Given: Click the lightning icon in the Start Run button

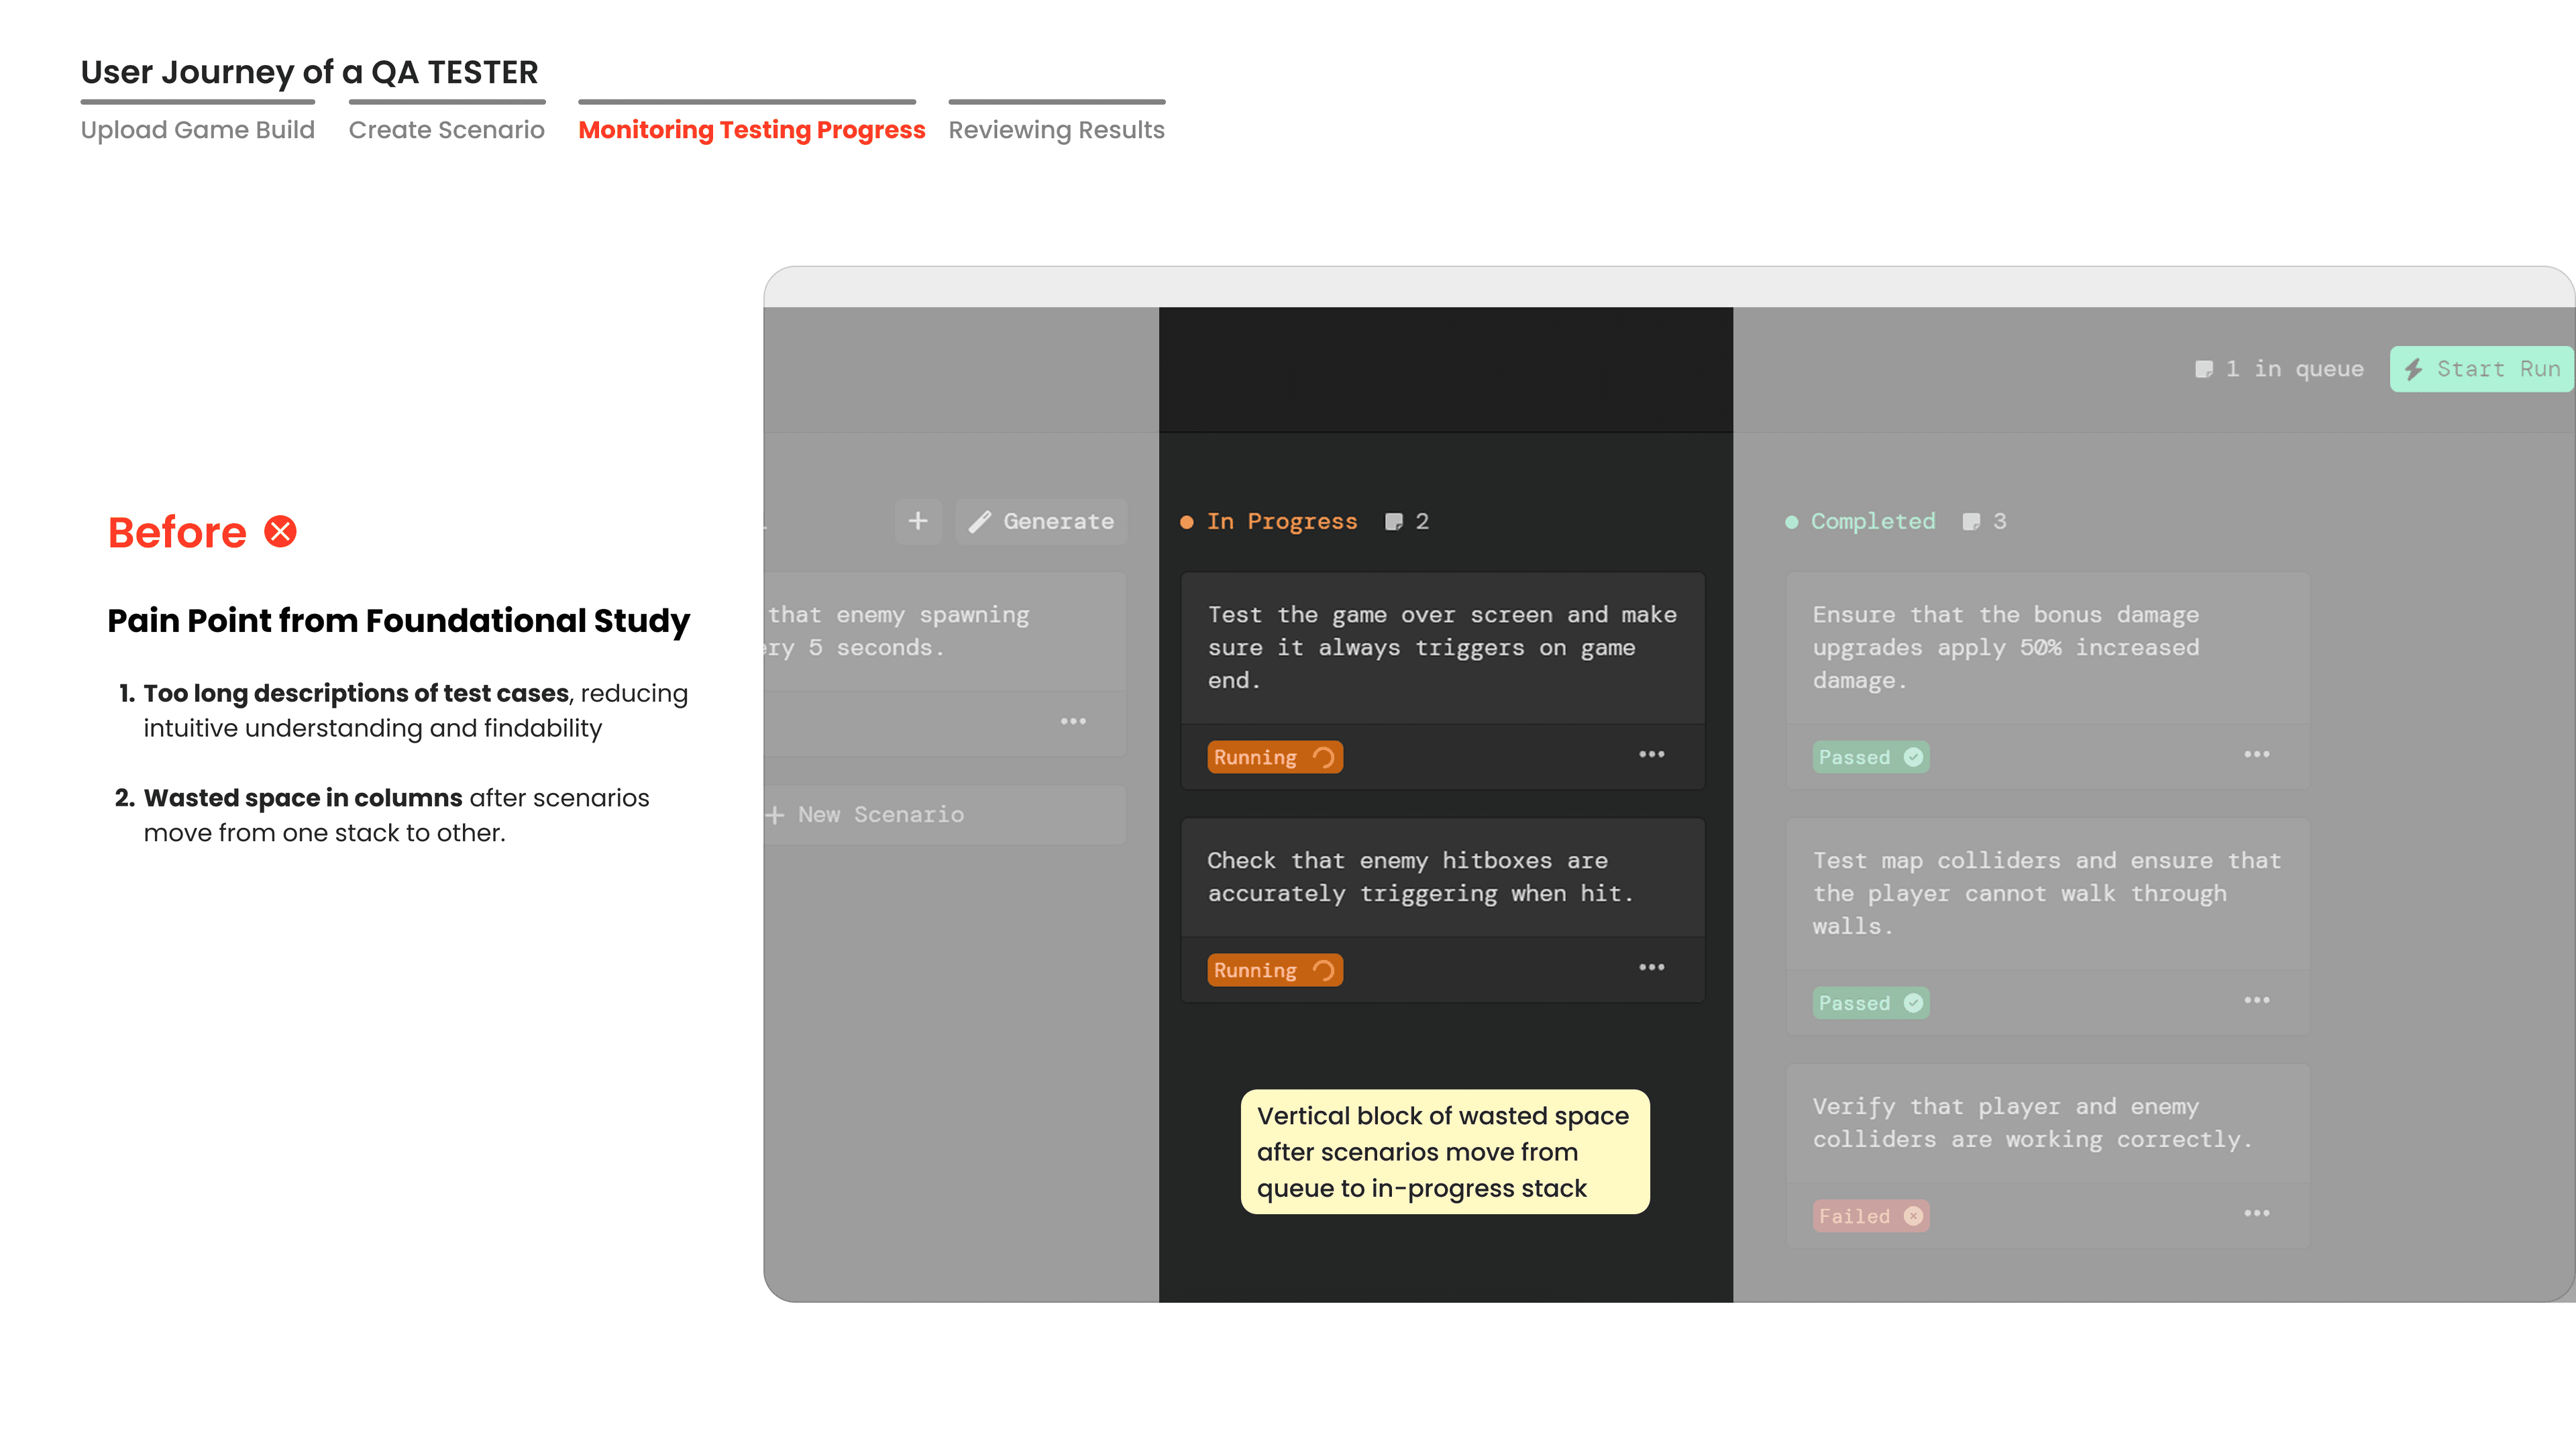Looking at the screenshot, I should pos(2415,368).
